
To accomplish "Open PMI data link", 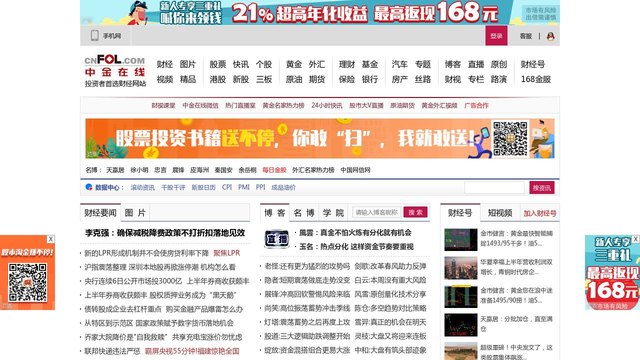I will coord(244,187).
